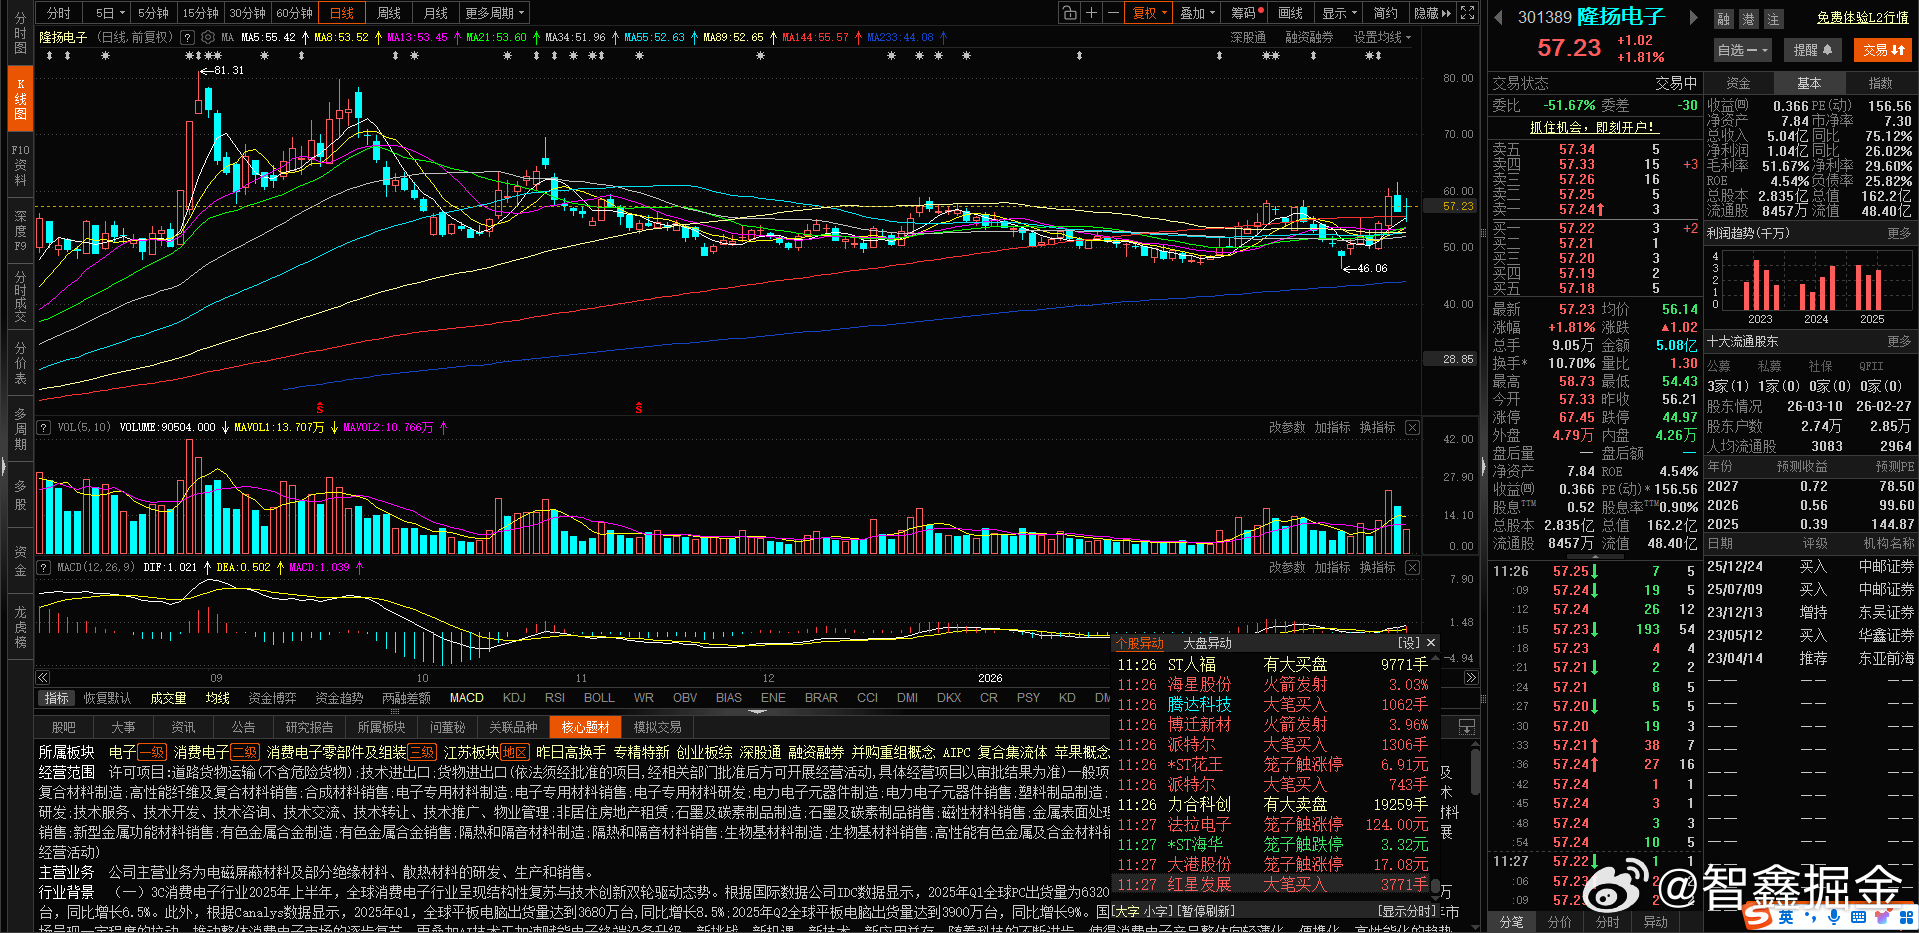This screenshot has height=933, width=1919.
Task: Open the 抓住机会，即刻开户 link
Action: 1593,127
